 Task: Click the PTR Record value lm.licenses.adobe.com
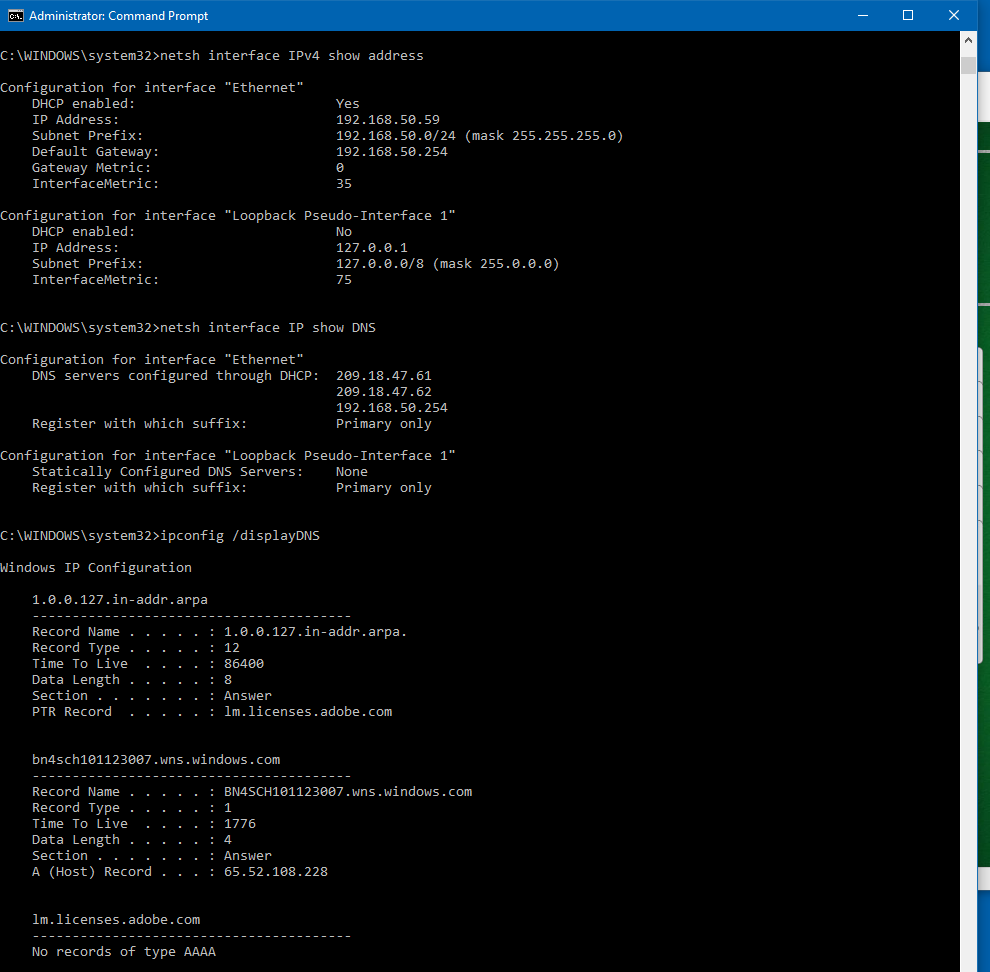[307, 712]
